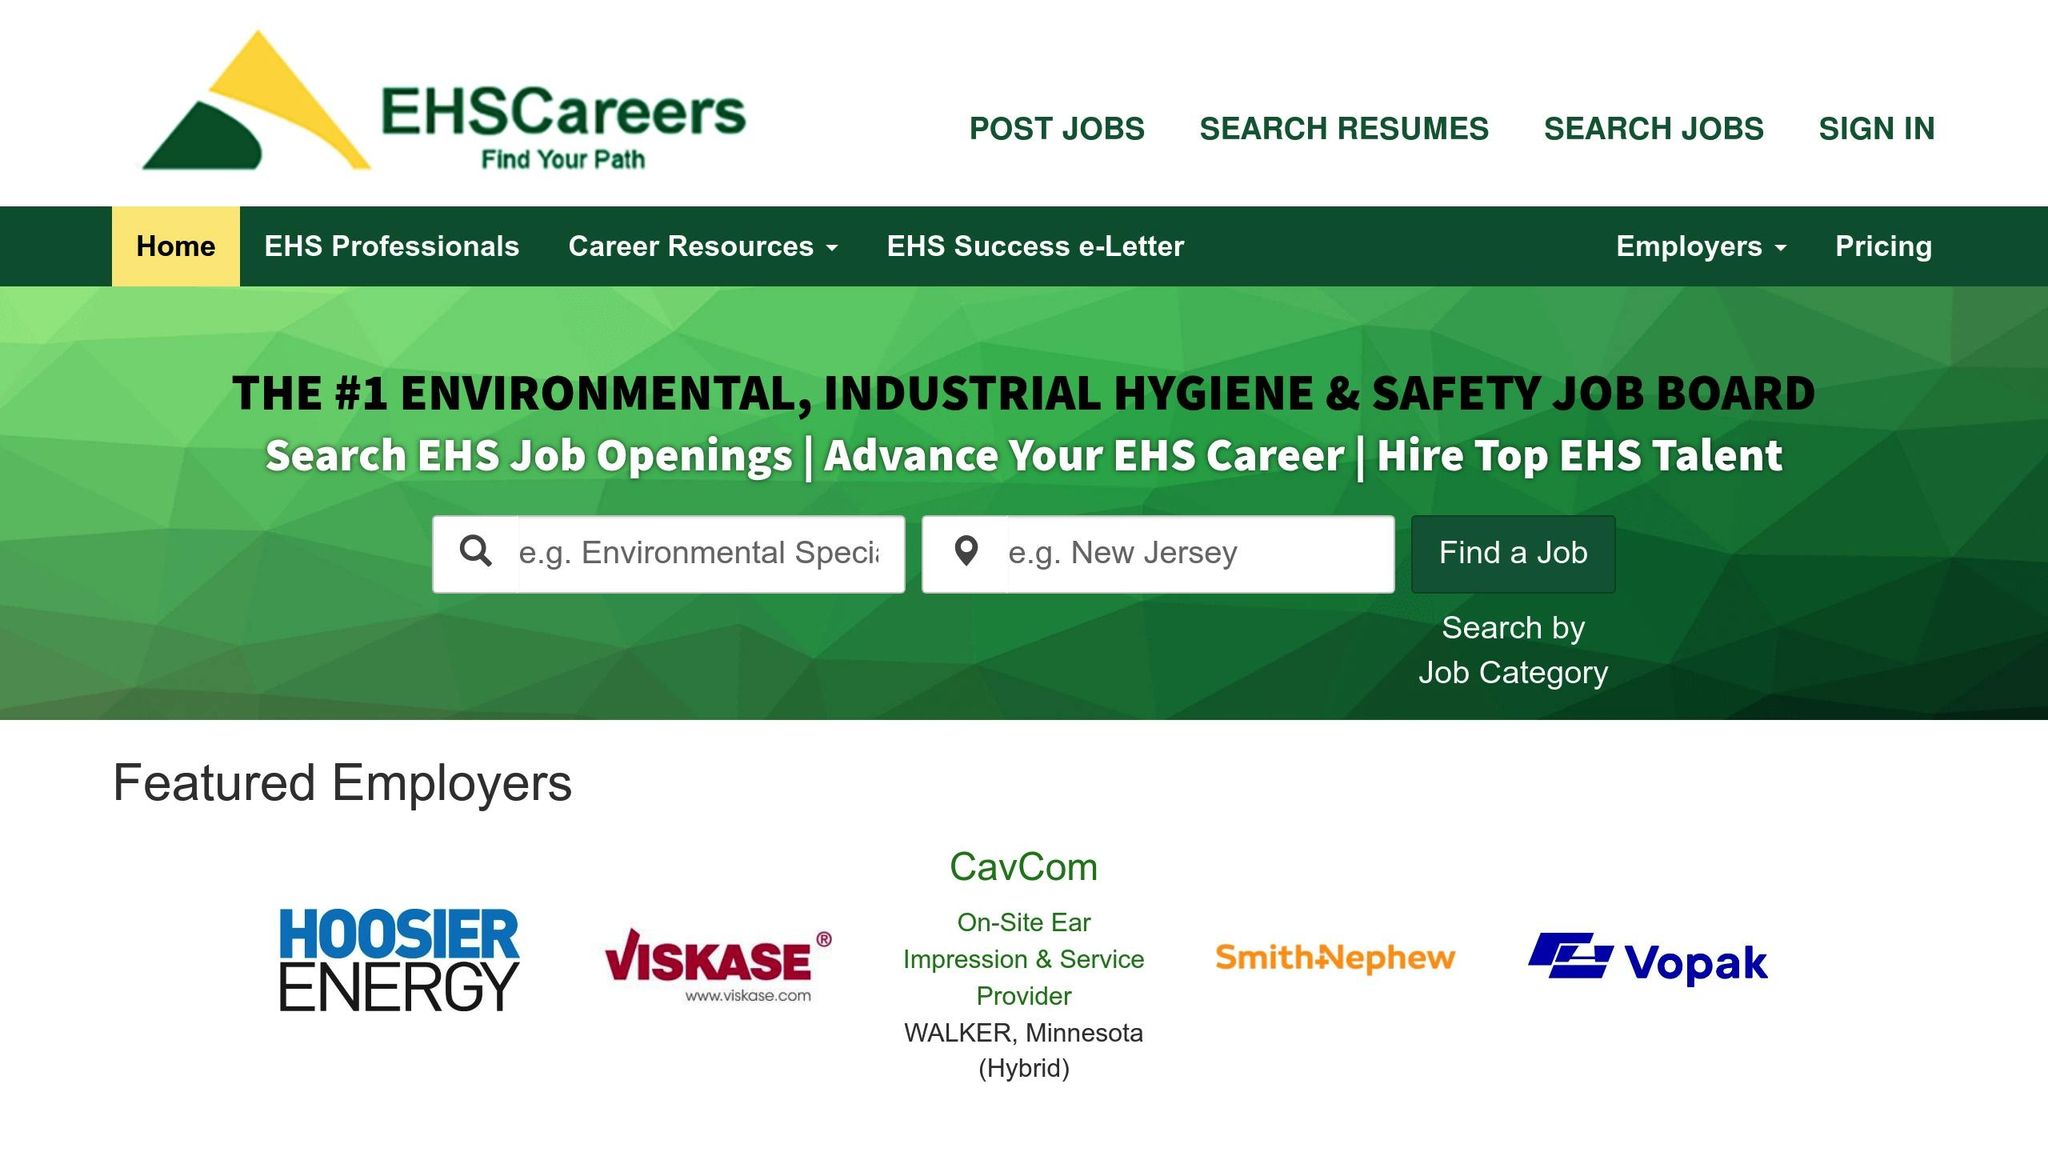Click the Search by Job Category link

(1512, 649)
